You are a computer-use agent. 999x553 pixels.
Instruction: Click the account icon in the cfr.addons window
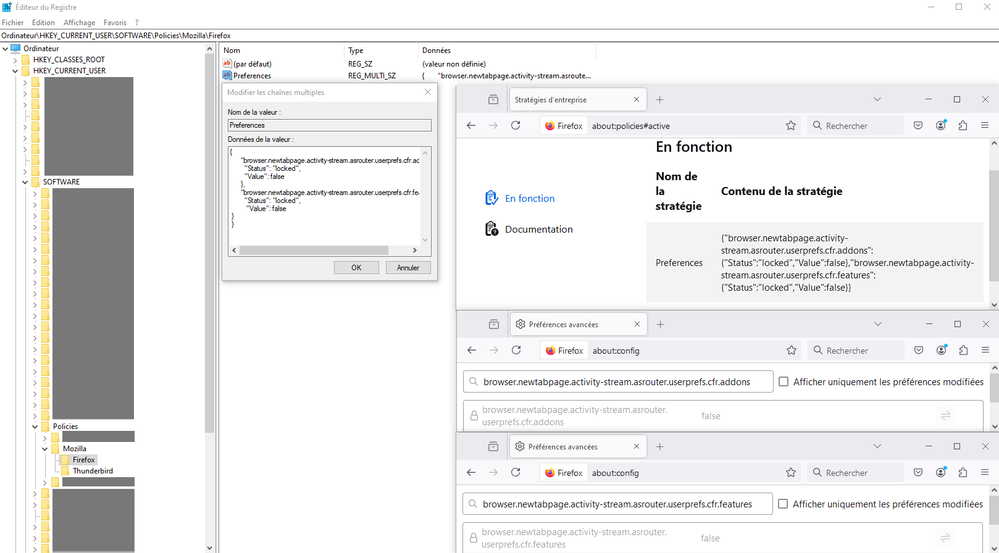click(x=941, y=351)
